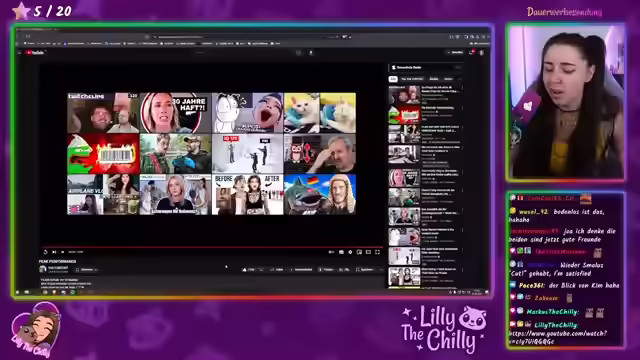
Task: Open the YouTube guide hamburger menu
Action: click(x=19, y=53)
